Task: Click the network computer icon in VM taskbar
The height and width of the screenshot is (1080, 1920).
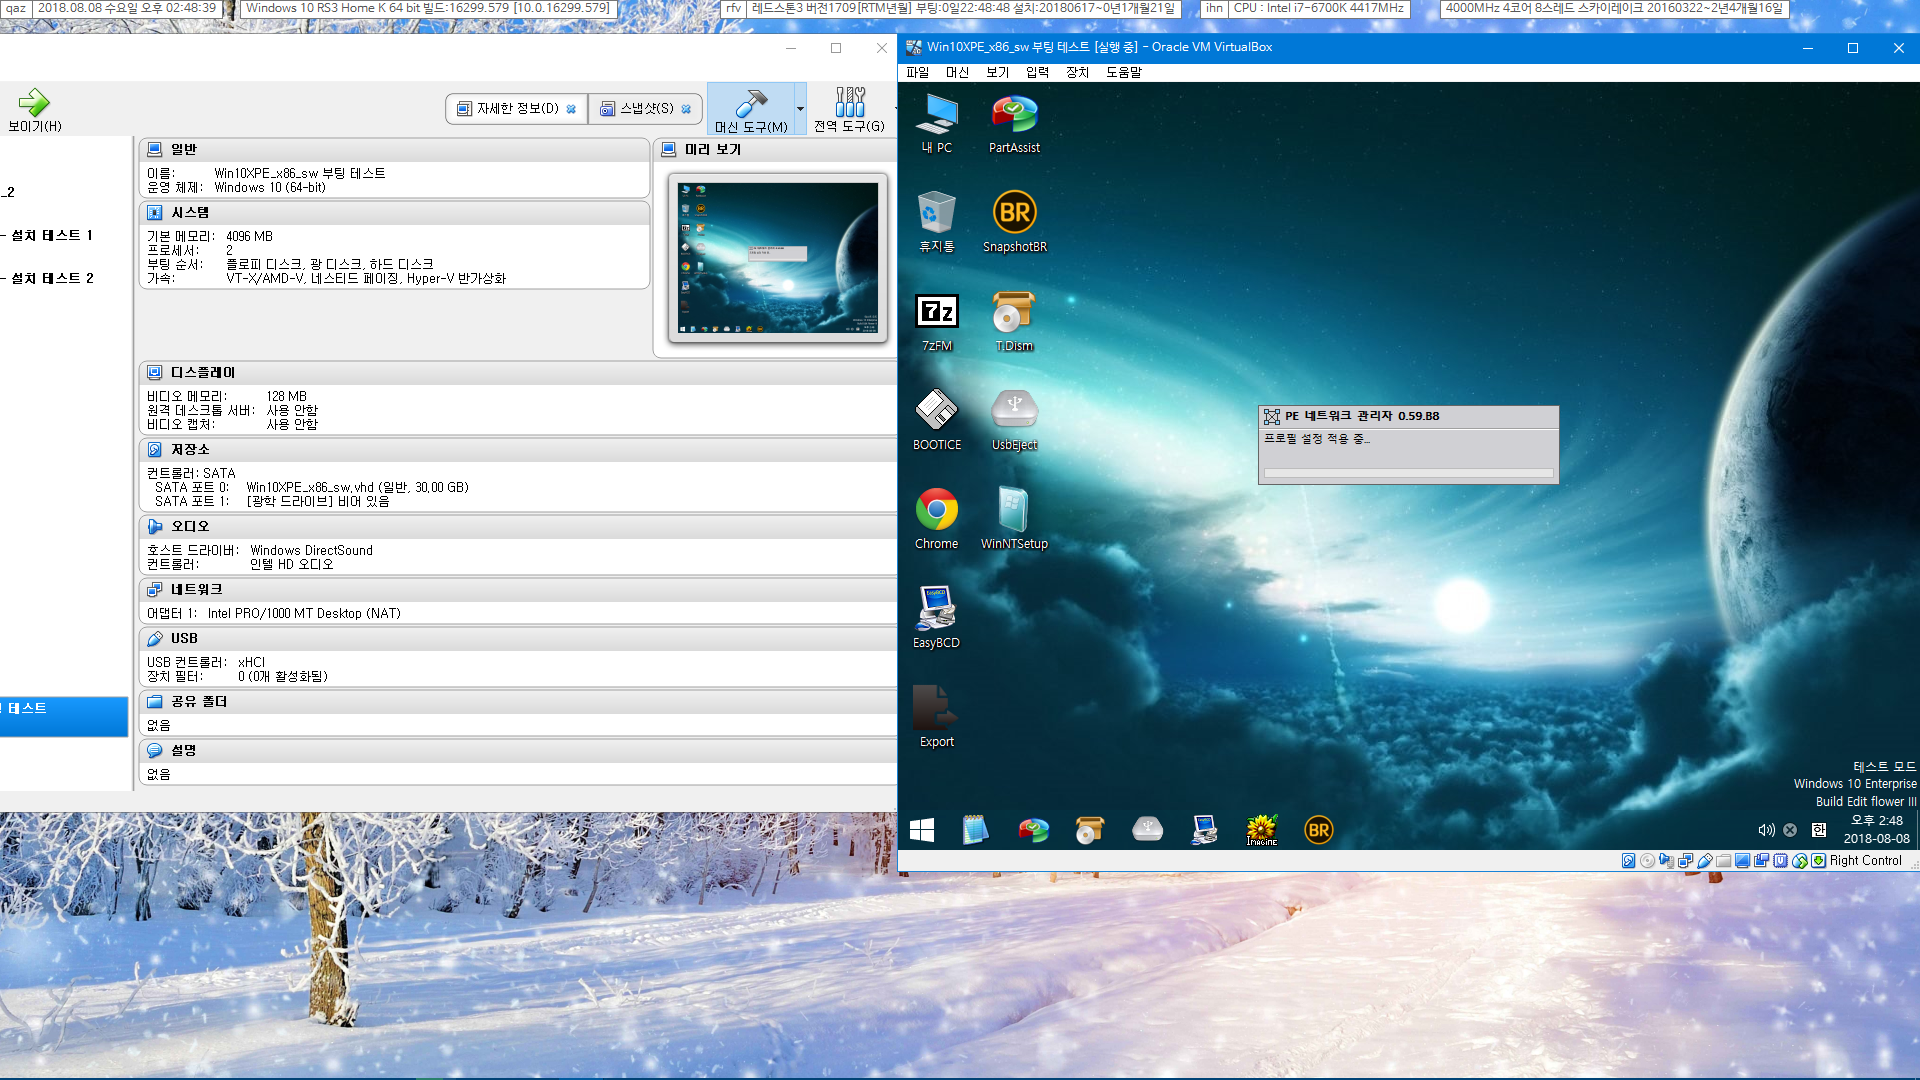Action: point(1204,830)
